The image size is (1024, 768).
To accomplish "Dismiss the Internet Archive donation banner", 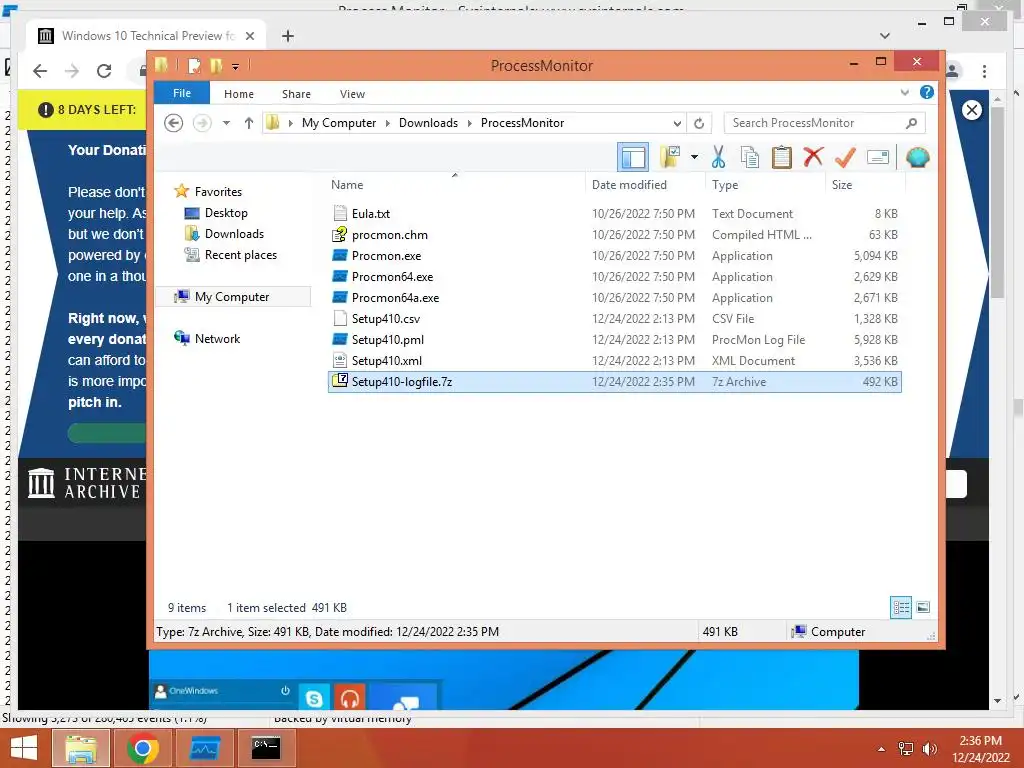I will (972, 110).
